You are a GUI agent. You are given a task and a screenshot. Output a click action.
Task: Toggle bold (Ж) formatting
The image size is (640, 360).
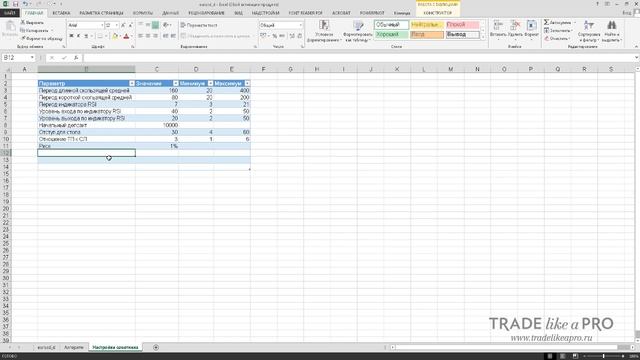71,36
